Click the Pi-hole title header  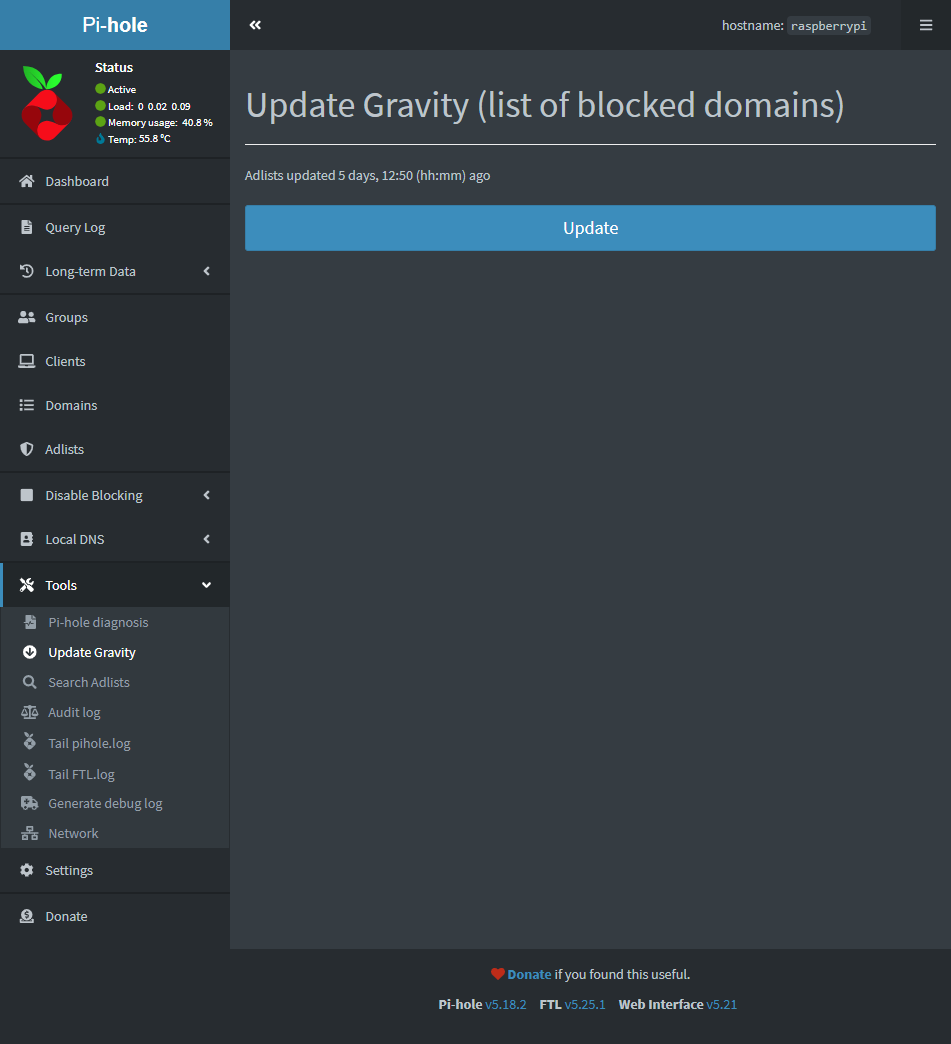pyautogui.click(x=115, y=25)
